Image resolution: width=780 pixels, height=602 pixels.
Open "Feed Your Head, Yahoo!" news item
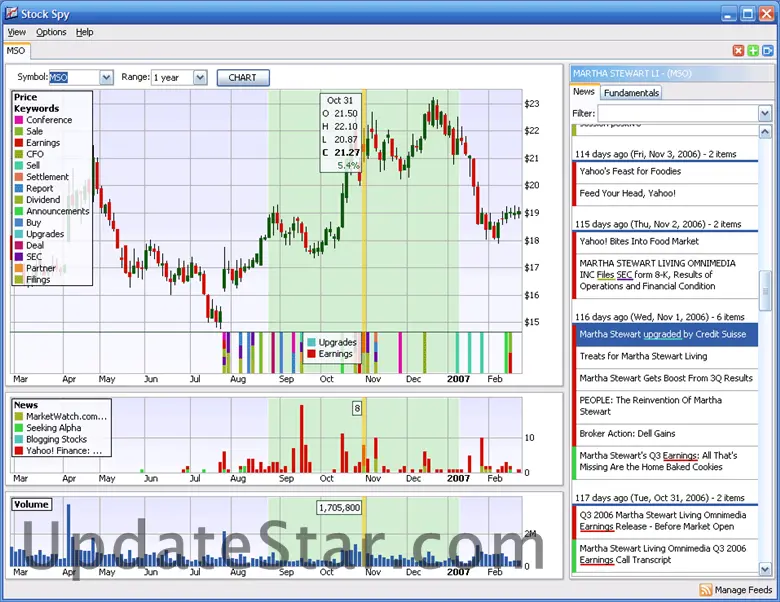pyautogui.click(x=665, y=194)
